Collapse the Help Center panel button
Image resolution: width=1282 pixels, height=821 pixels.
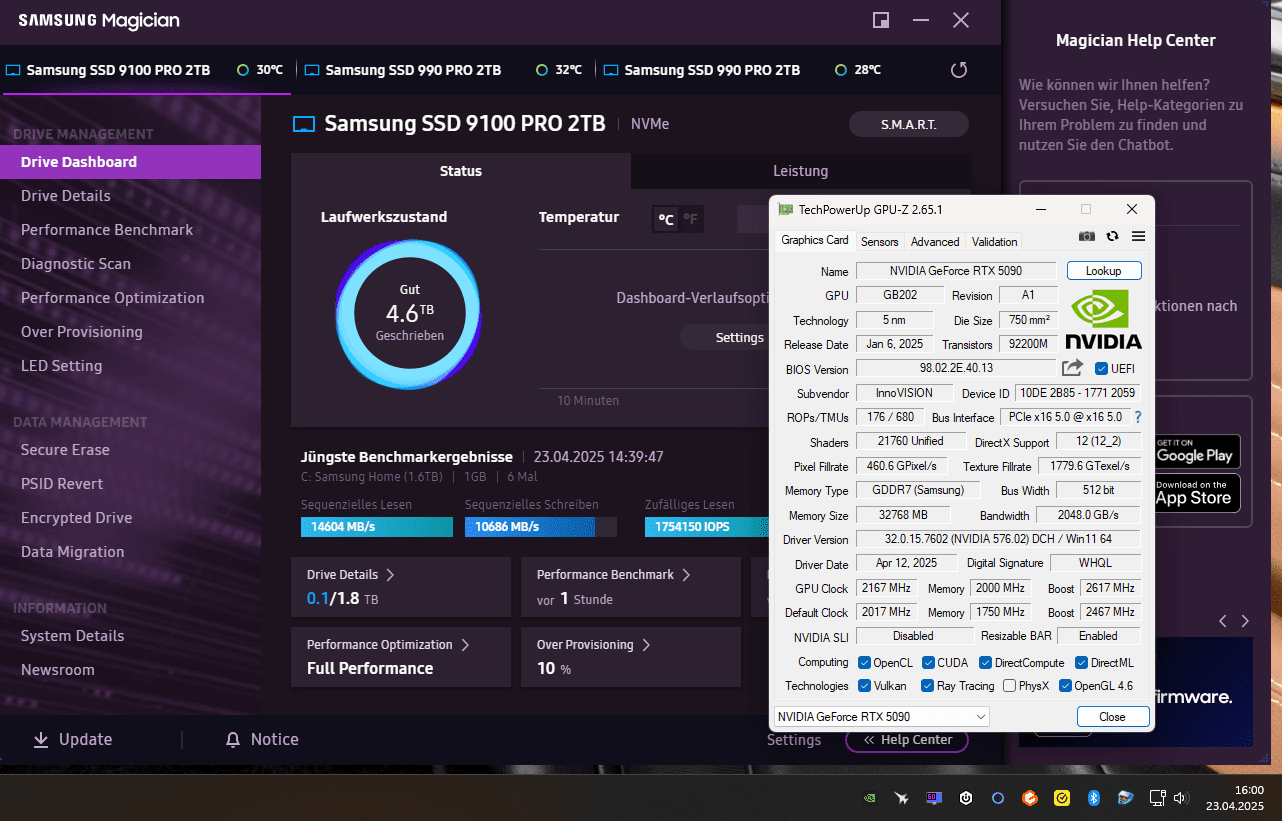[906, 740]
